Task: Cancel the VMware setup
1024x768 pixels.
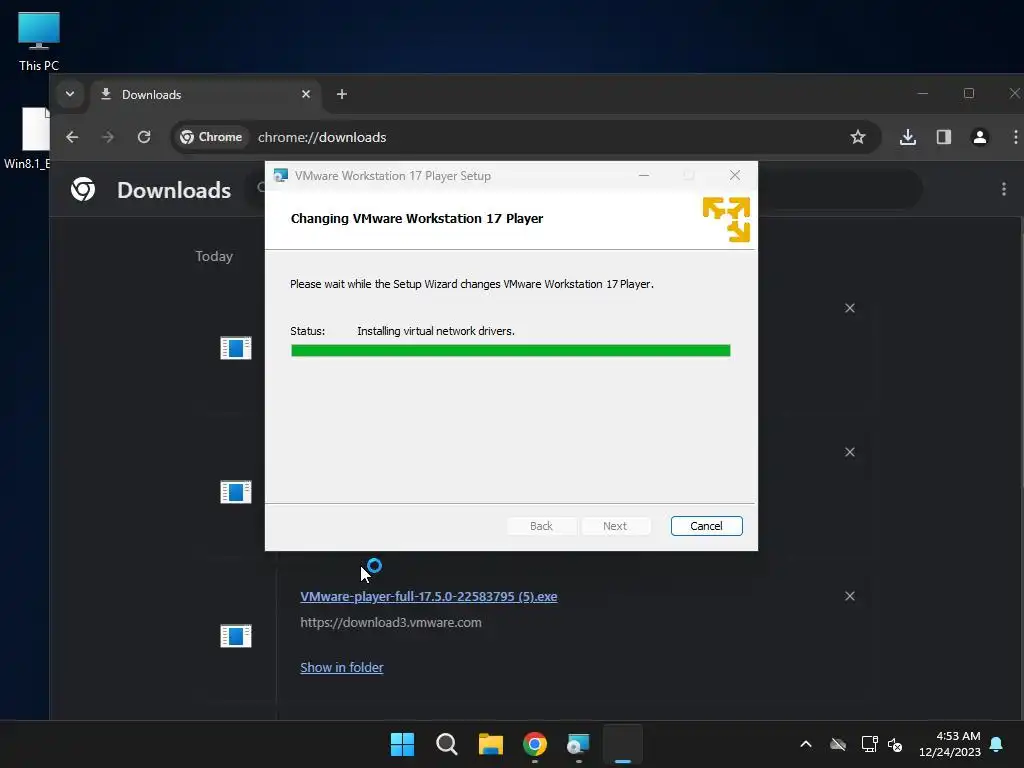Action: pyautogui.click(x=707, y=526)
